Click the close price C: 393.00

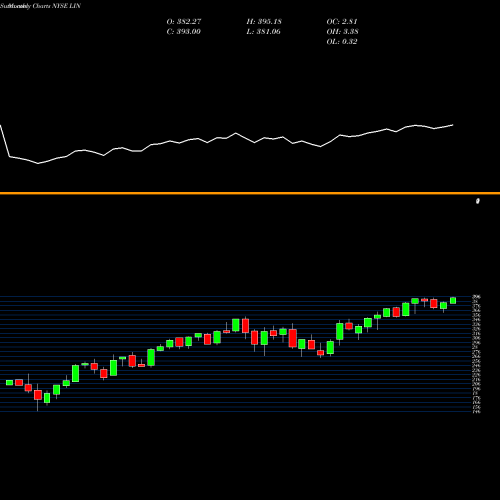pyautogui.click(x=184, y=32)
